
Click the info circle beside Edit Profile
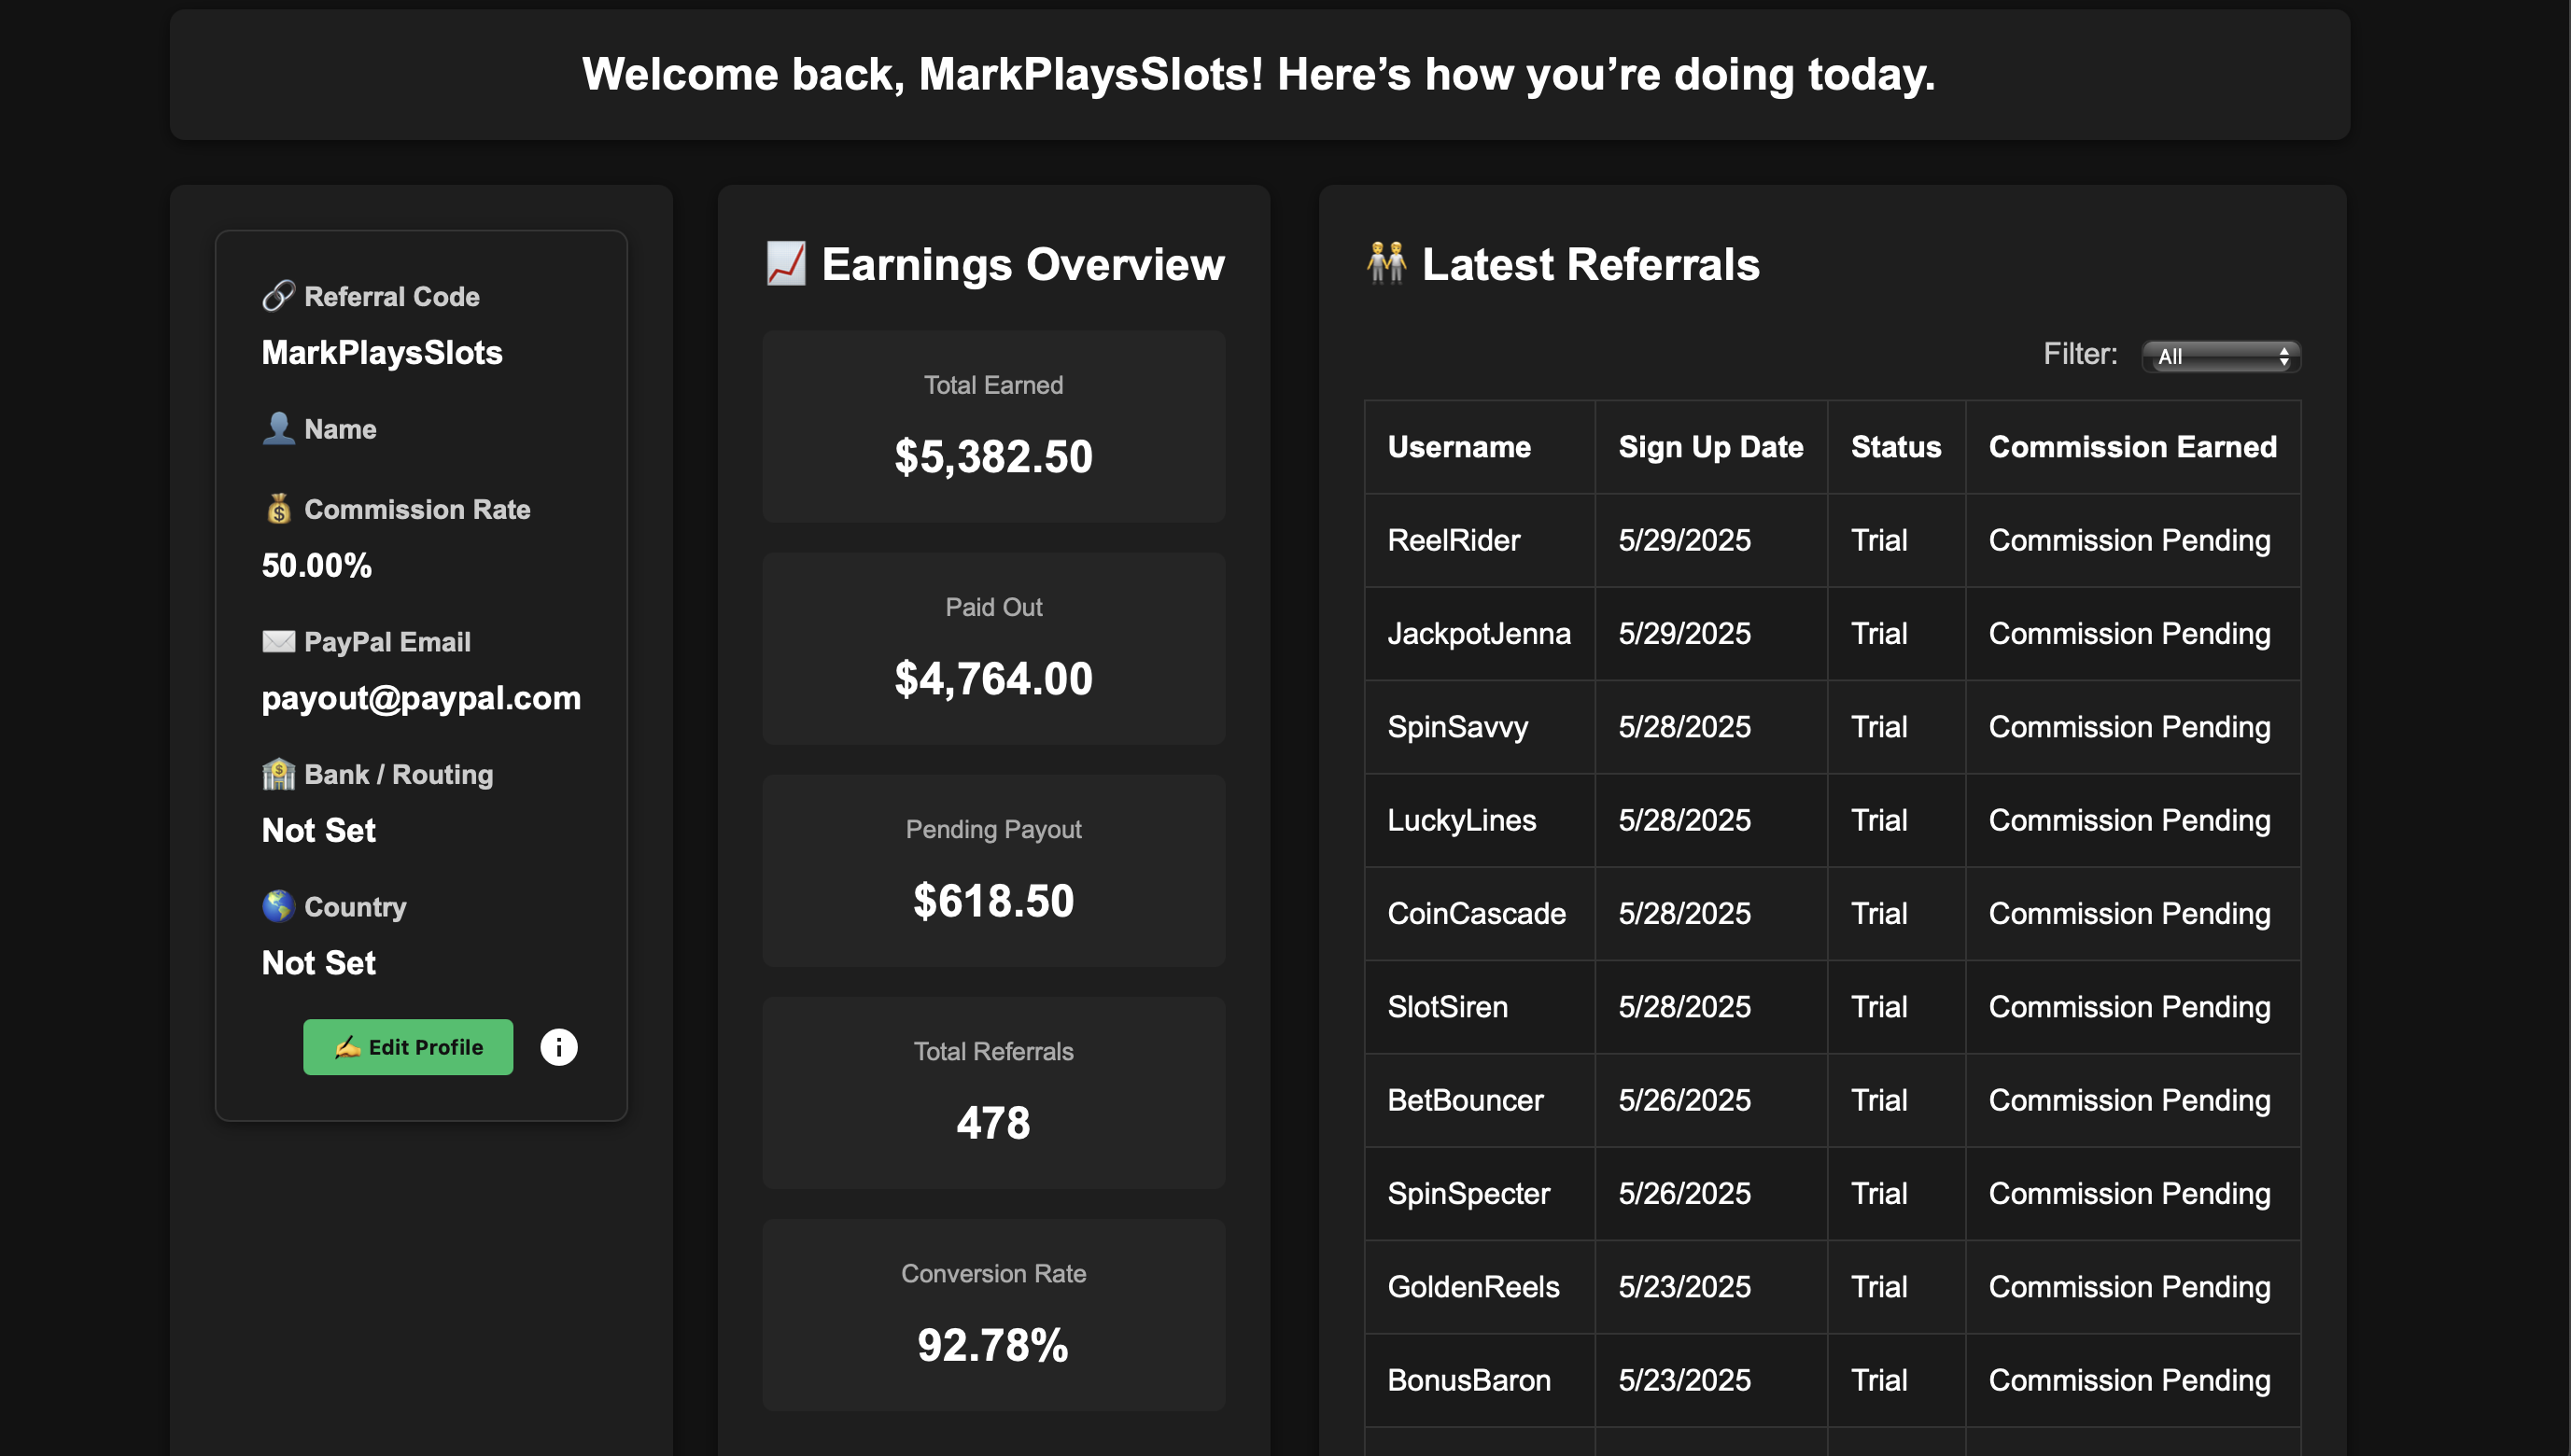coord(558,1047)
